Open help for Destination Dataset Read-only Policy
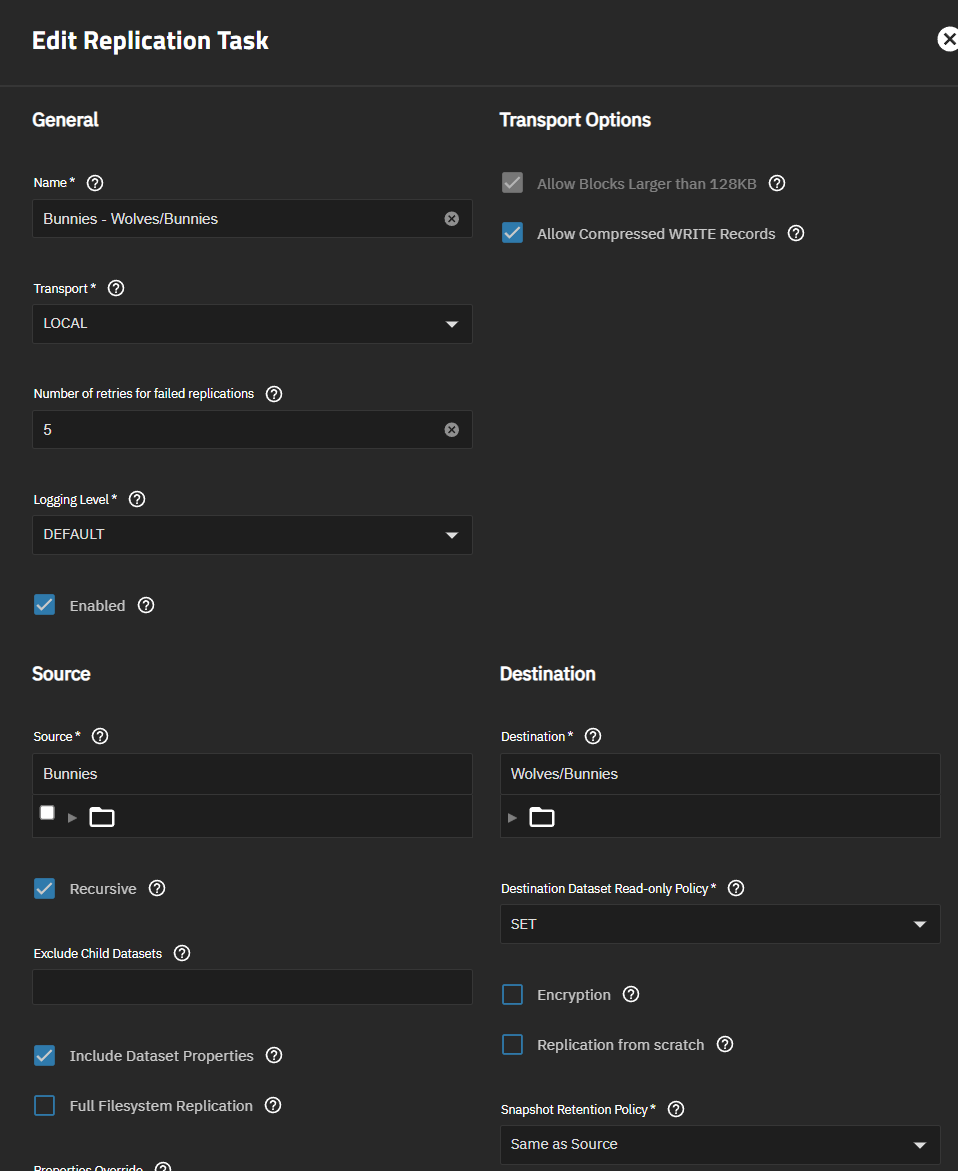958x1171 pixels. point(736,888)
